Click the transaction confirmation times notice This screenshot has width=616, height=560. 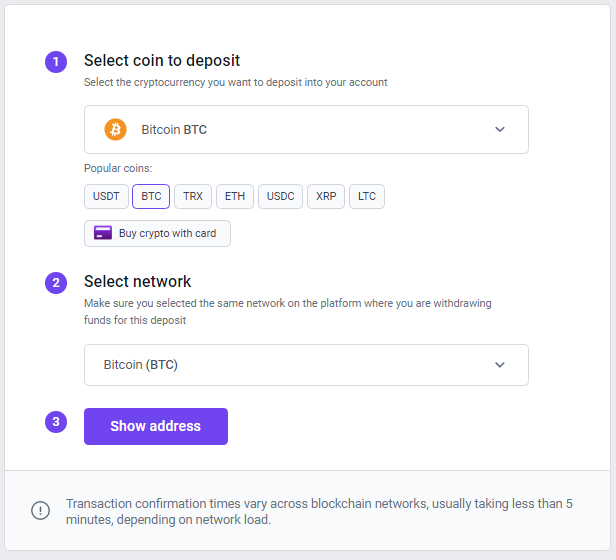pos(319,511)
